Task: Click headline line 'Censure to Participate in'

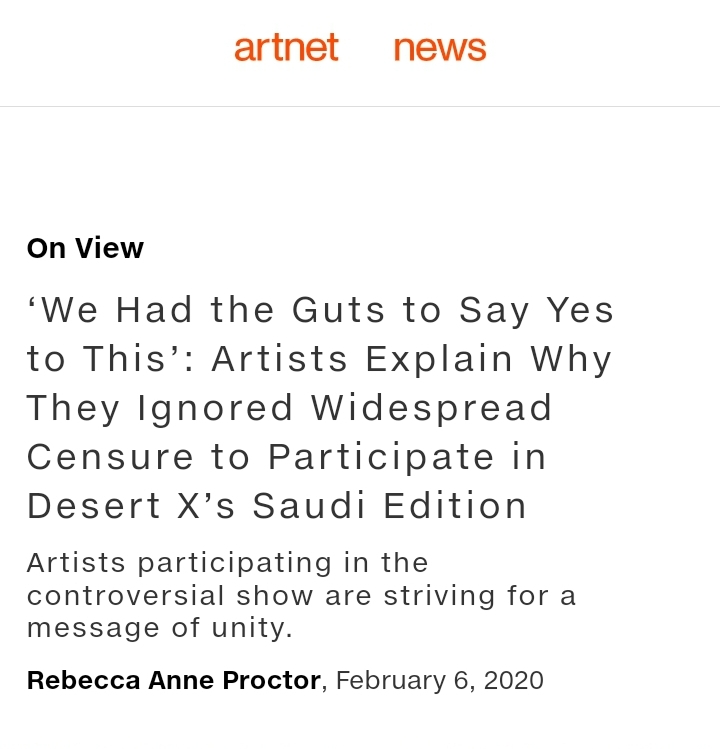Action: click(287, 457)
